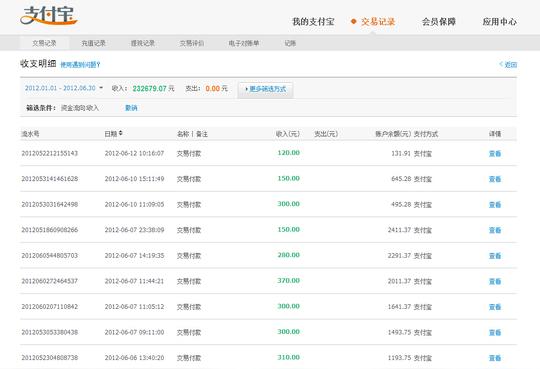View details for transaction 2012052212155143
Screen dimensions: 540x369
click(x=495, y=153)
